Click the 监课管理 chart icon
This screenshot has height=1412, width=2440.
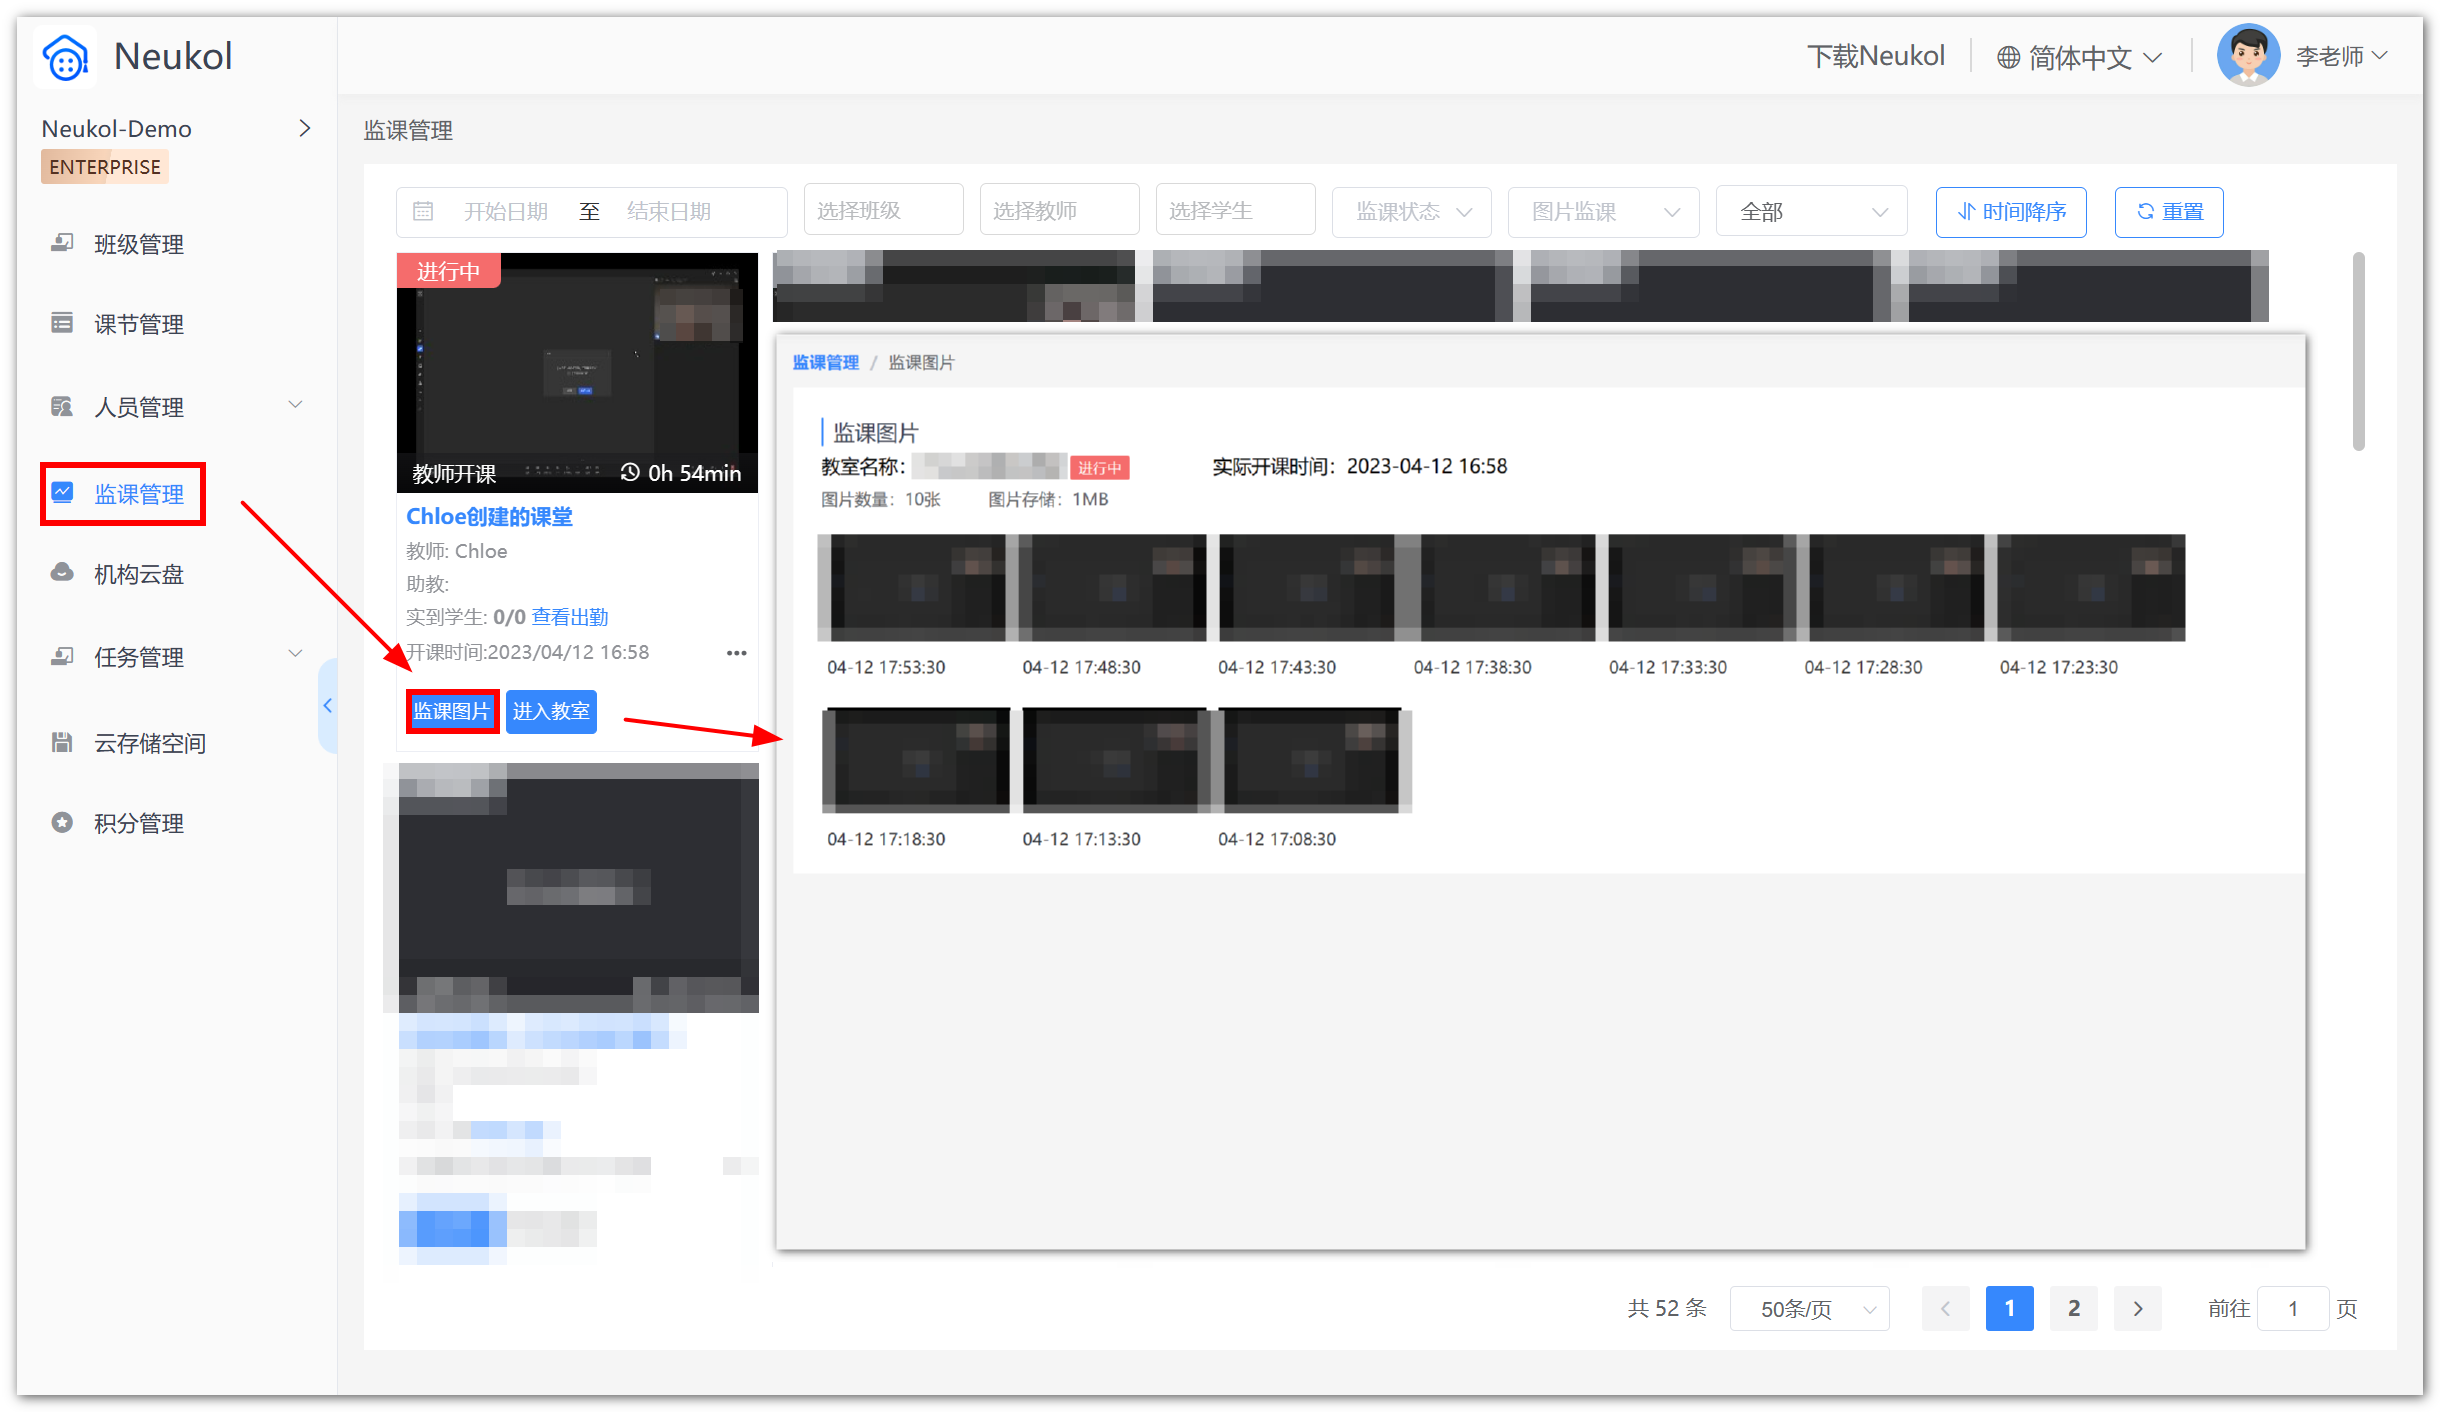coord(62,492)
